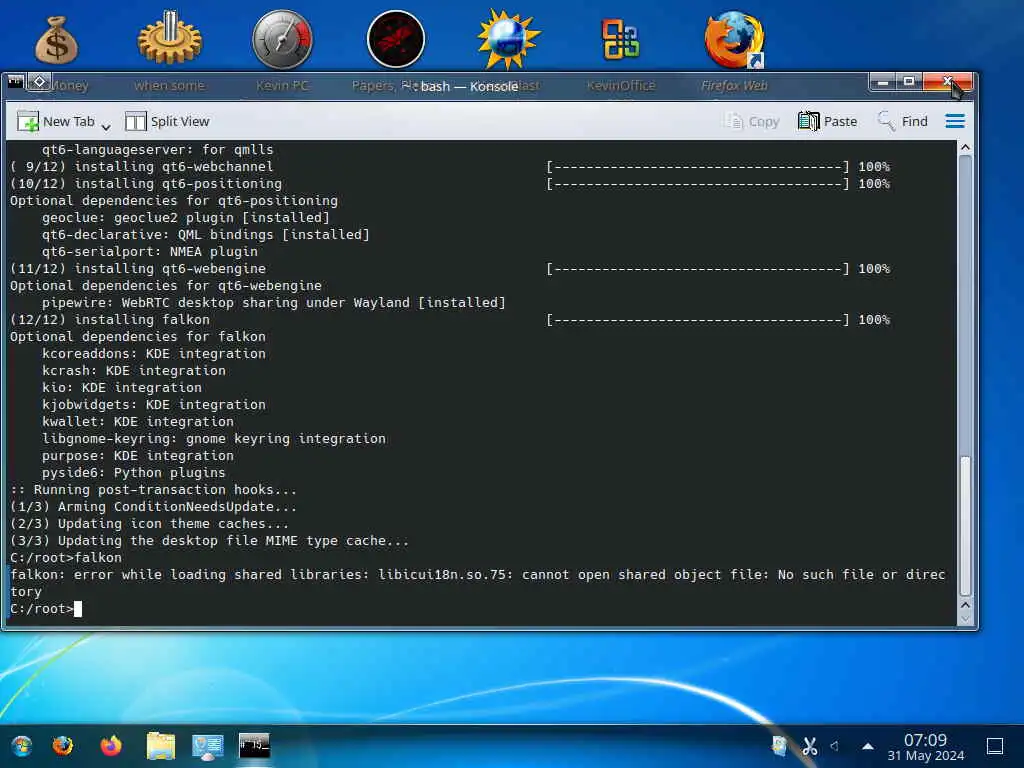Expand hidden system tray icons arrow
The width and height of the screenshot is (1024, 768).
[x=868, y=746]
